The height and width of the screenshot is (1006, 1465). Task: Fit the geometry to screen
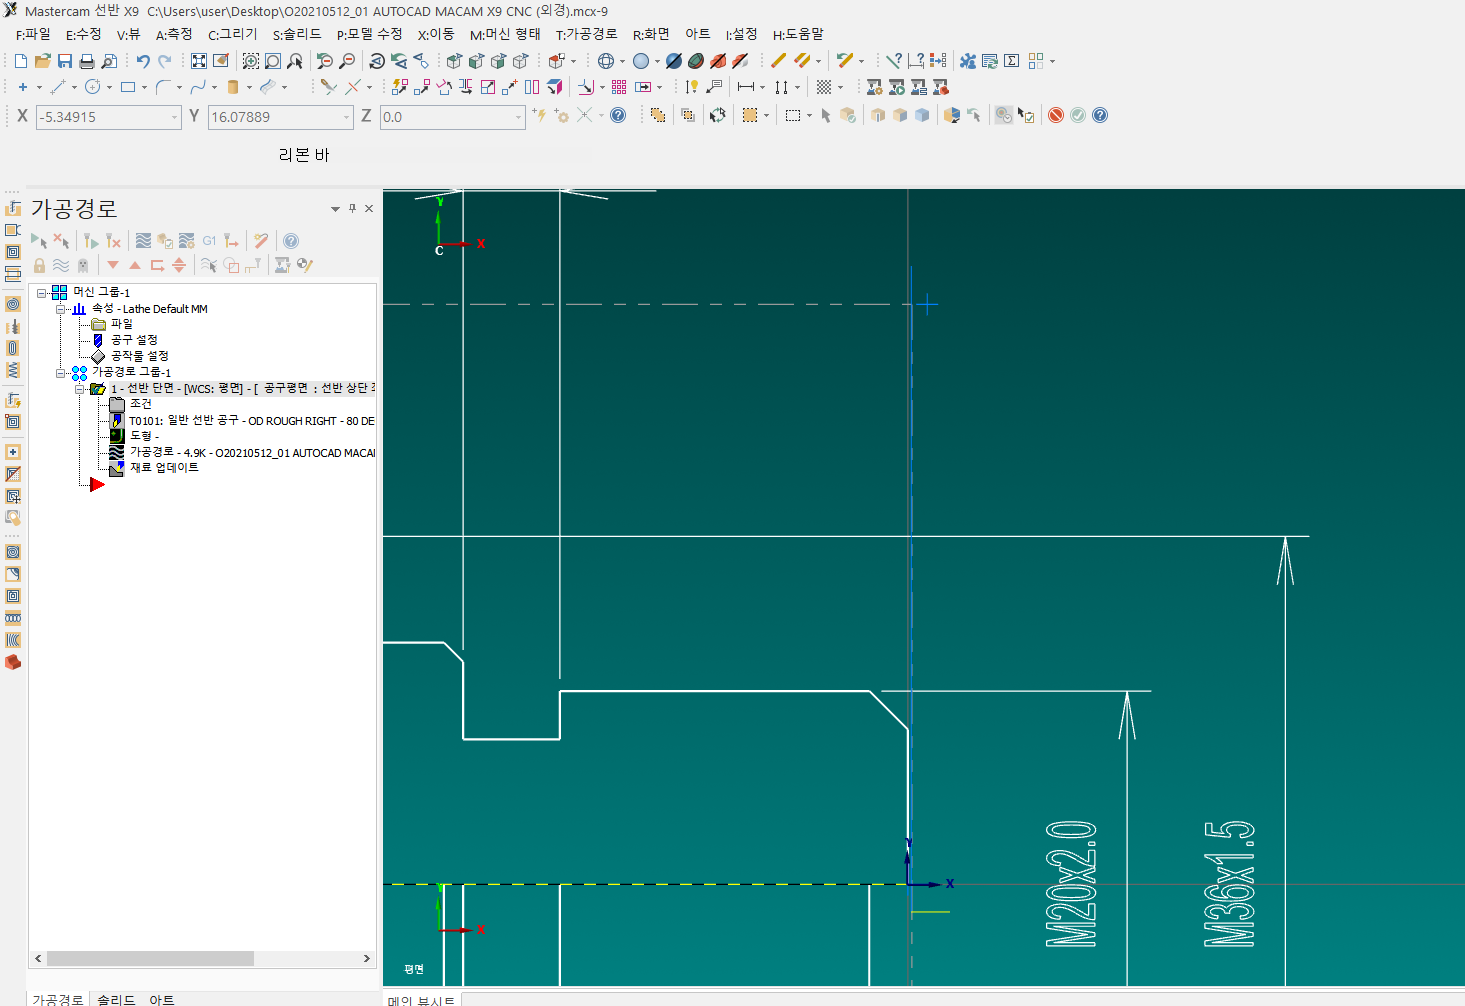[199, 61]
